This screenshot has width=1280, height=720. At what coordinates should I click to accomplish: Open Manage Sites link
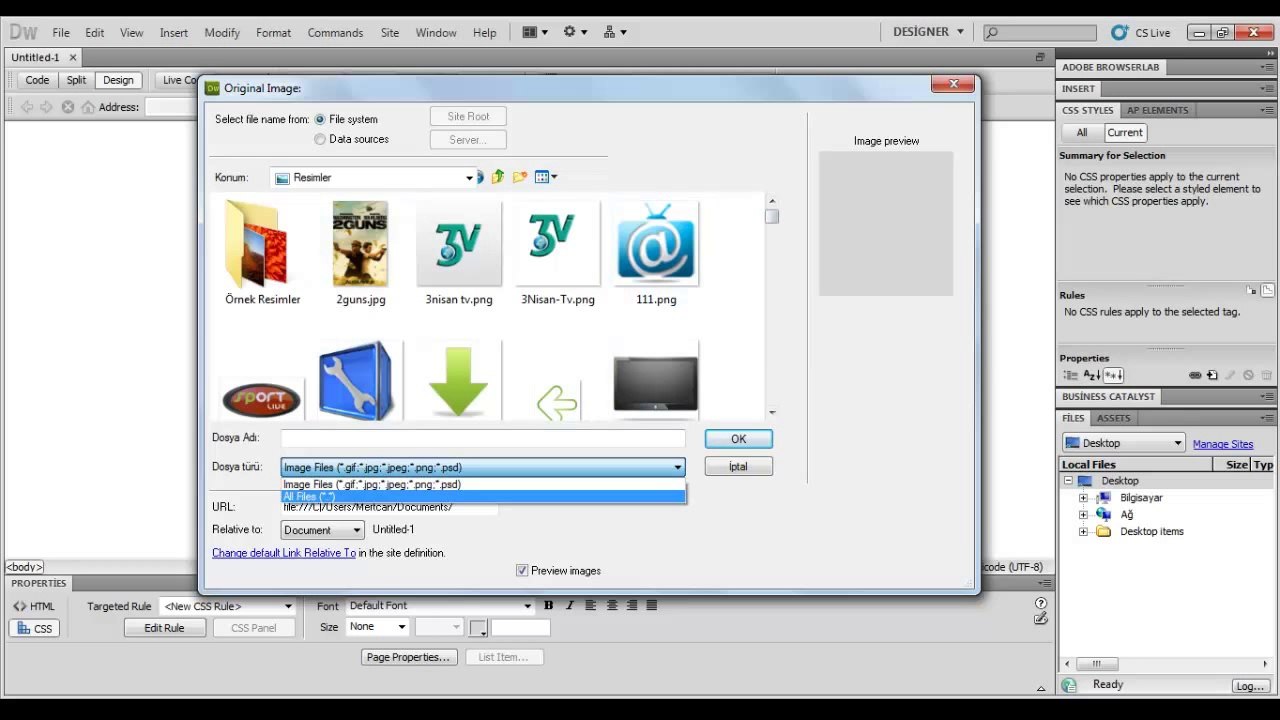[x=1222, y=444]
